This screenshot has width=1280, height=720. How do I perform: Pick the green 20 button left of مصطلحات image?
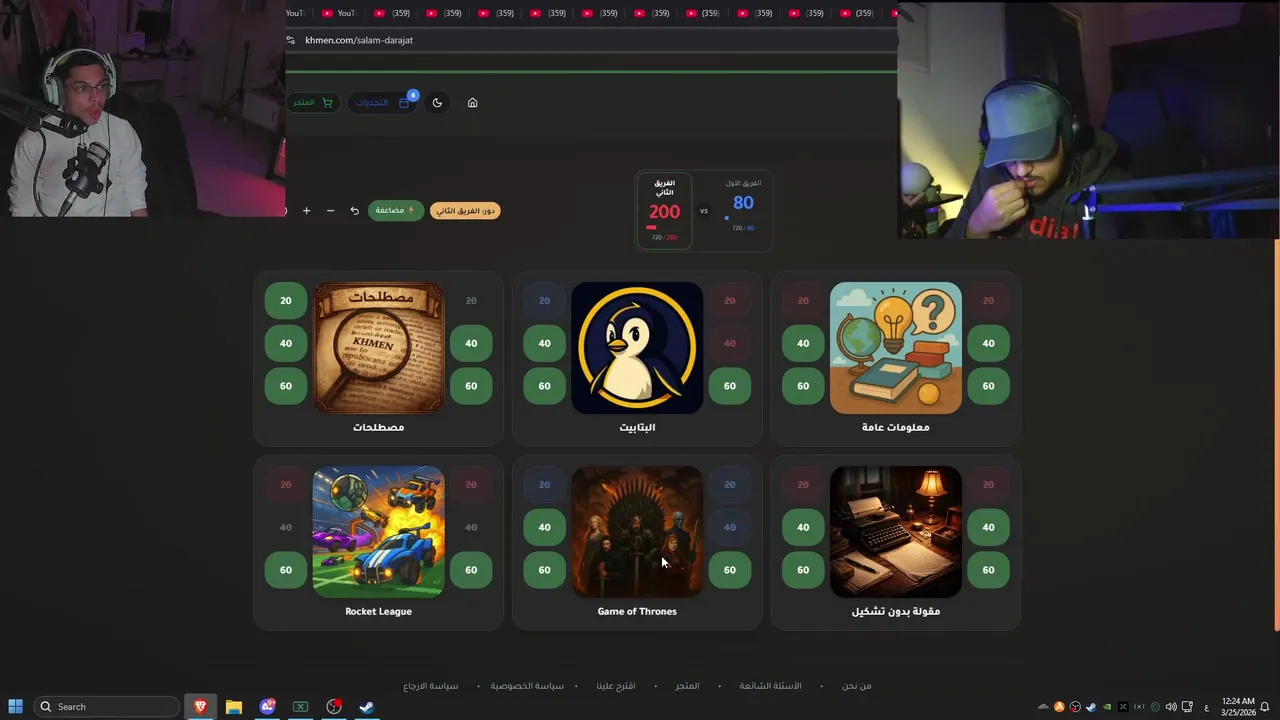point(286,300)
